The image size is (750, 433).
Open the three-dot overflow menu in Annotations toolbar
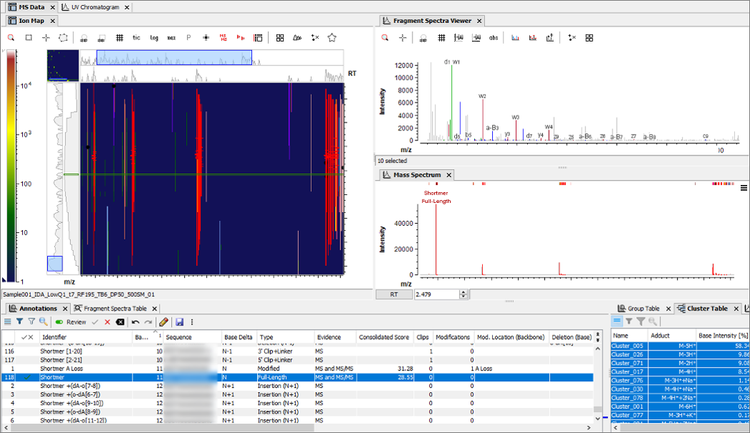click(192, 322)
